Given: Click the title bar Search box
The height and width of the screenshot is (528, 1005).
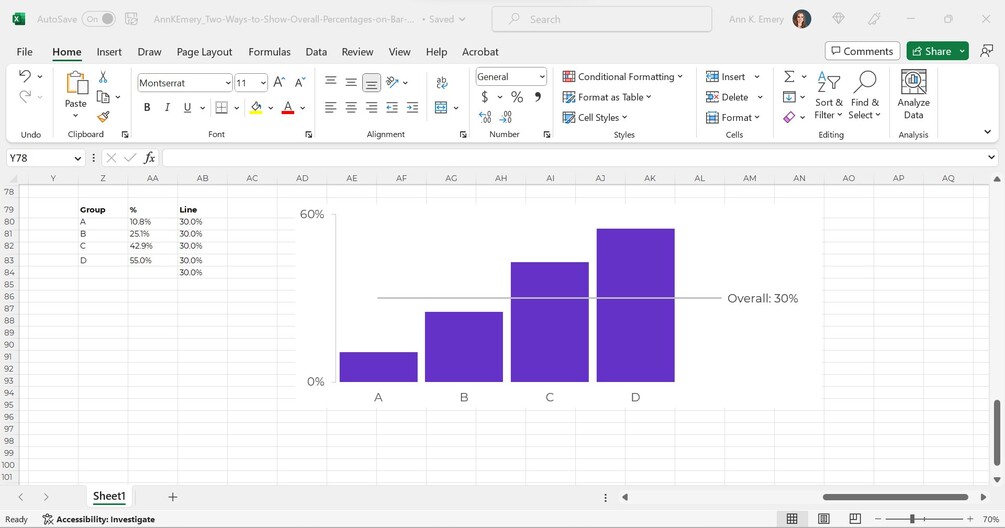Looking at the screenshot, I should click(x=601, y=19).
